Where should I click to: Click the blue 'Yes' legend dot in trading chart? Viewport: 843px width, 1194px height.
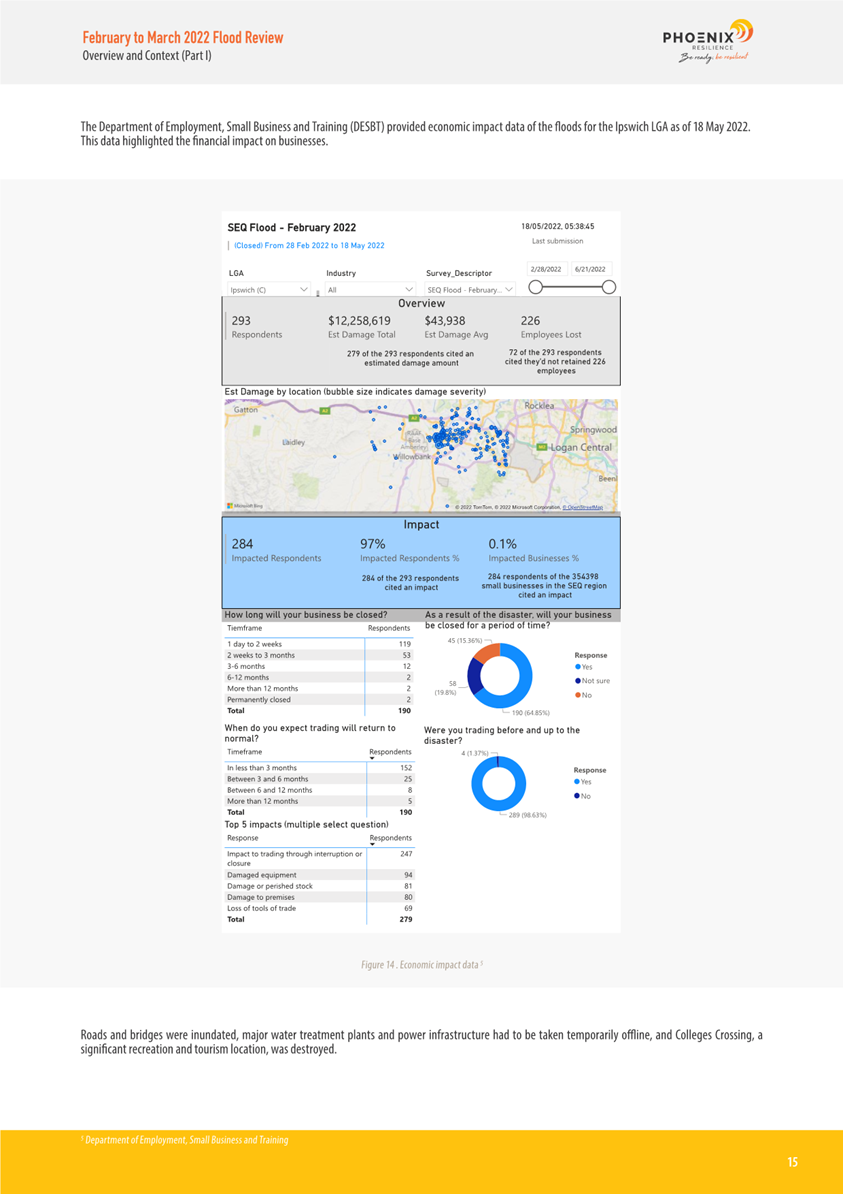click(578, 782)
